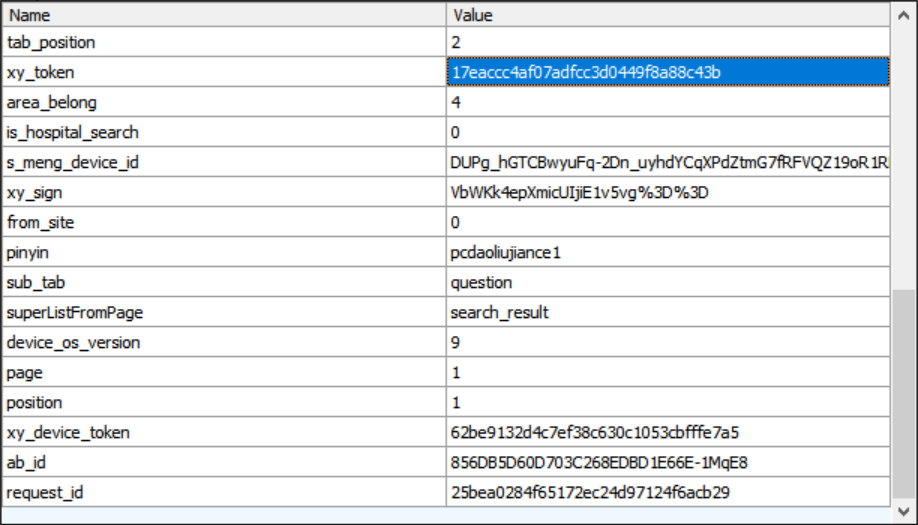918x525 pixels.
Task: Select the device_os_version name cell
Action: click(x=224, y=342)
